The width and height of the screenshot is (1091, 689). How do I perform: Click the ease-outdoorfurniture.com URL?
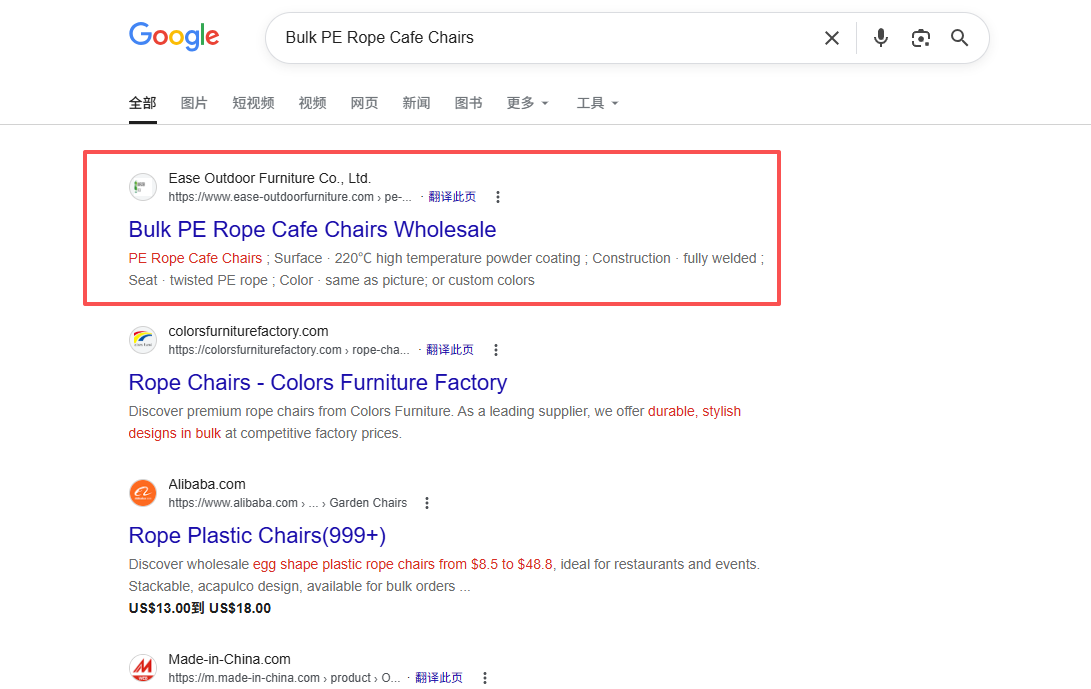[289, 197]
